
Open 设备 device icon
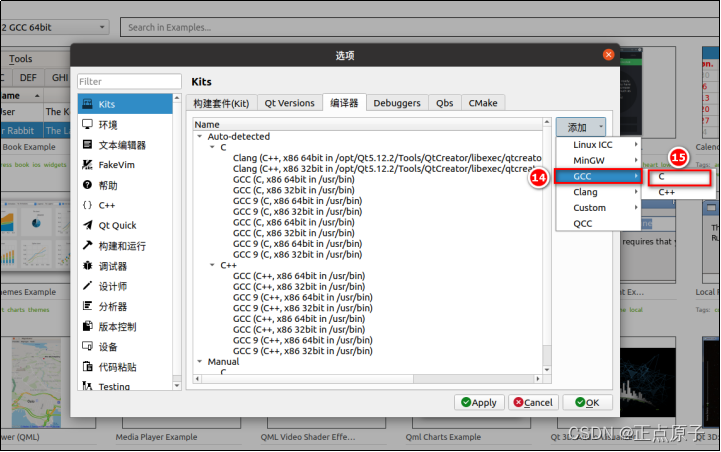(x=87, y=346)
